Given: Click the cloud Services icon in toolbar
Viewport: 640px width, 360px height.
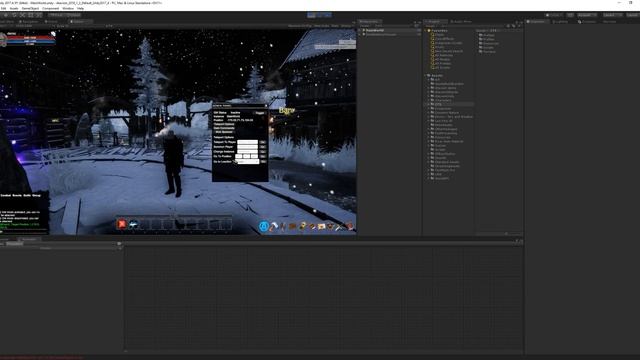Looking at the screenshot, I should pos(570,15).
